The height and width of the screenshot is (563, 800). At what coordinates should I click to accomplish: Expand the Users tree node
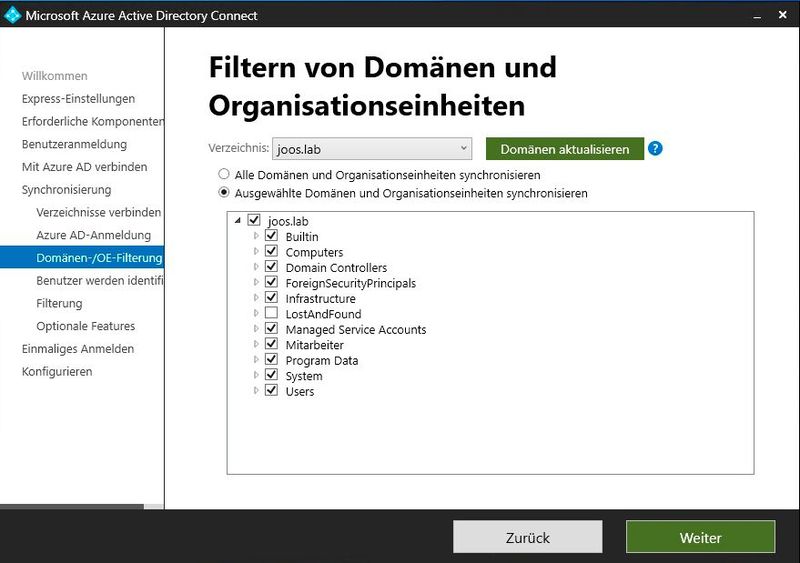[x=256, y=390]
